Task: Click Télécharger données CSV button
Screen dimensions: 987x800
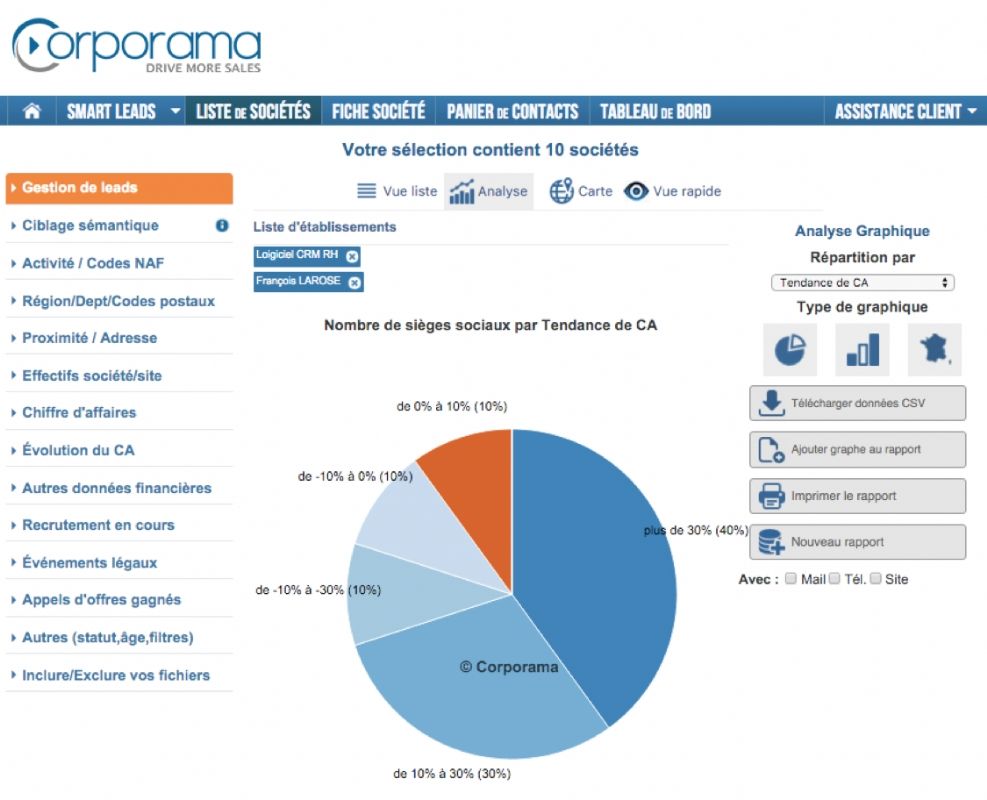Action: (x=857, y=403)
